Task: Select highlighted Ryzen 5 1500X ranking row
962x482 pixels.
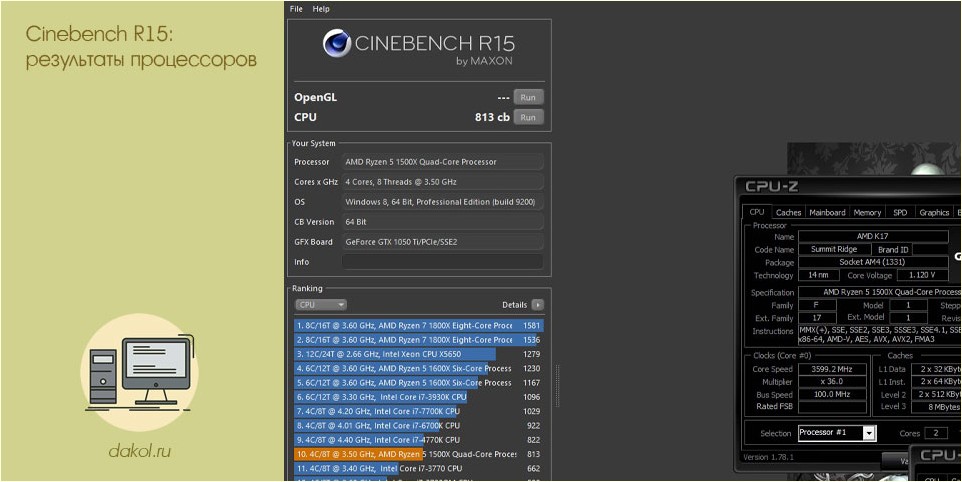Action: 418,454
